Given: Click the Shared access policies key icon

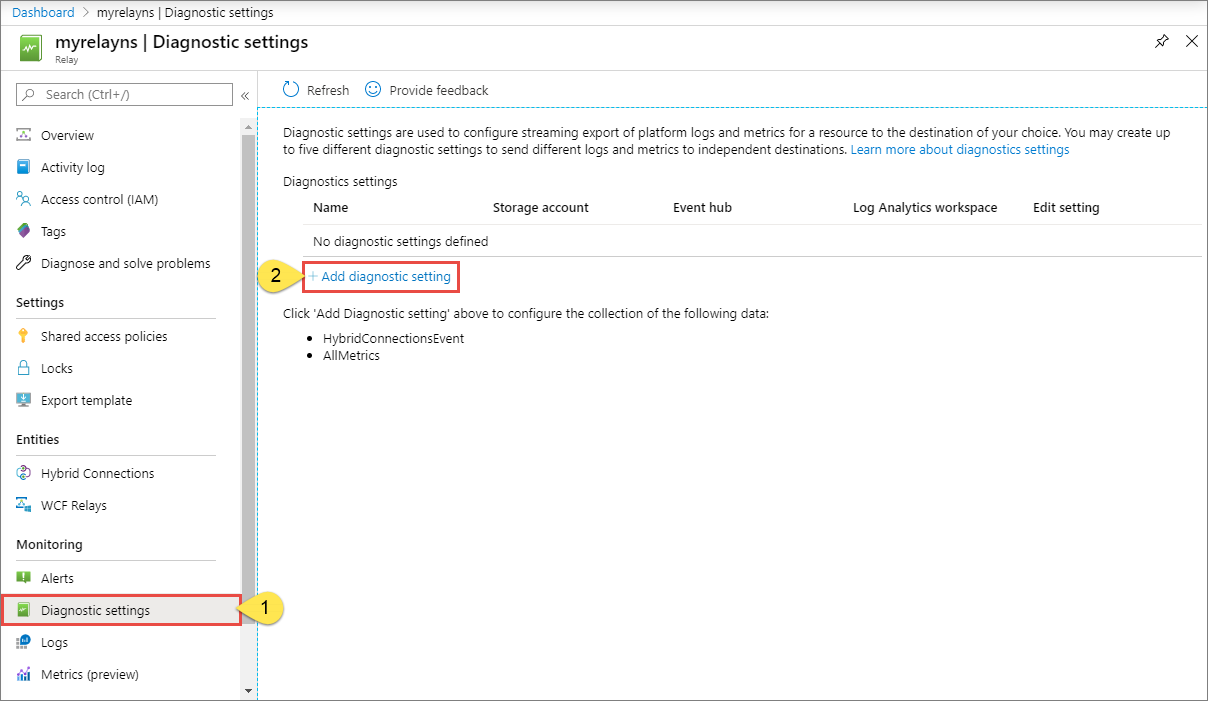Looking at the screenshot, I should coord(24,336).
